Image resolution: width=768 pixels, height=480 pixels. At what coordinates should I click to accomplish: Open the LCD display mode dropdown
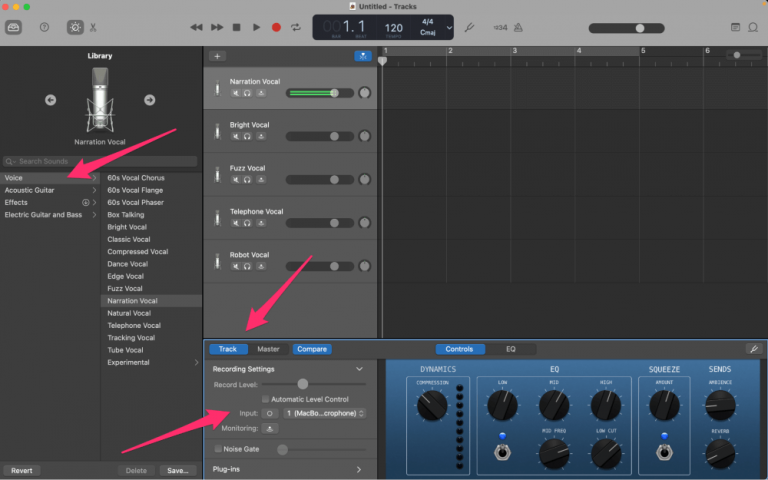point(449,27)
